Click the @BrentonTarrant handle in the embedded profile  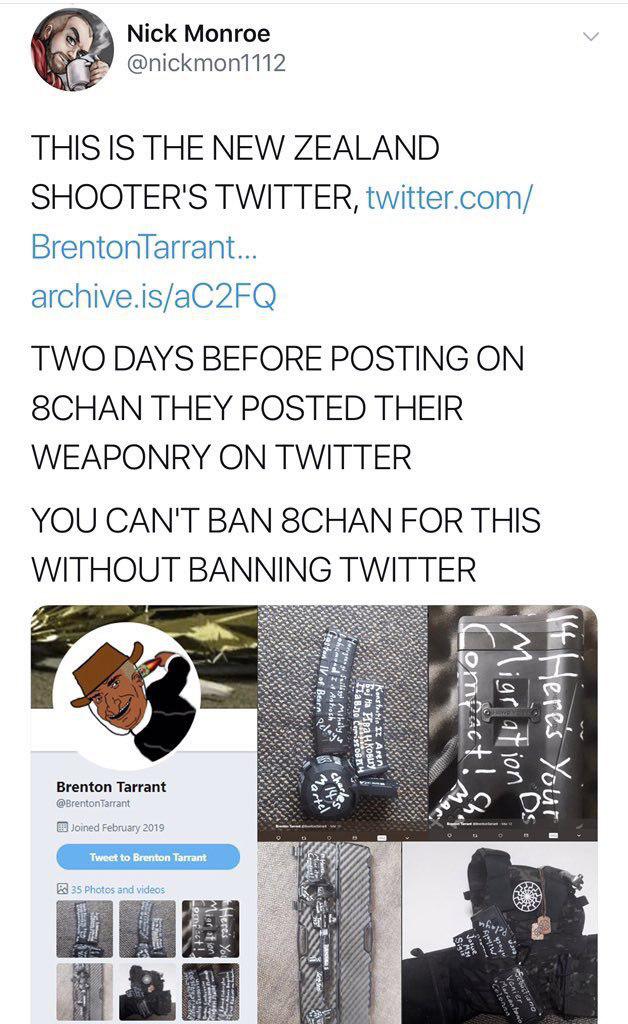[93, 803]
